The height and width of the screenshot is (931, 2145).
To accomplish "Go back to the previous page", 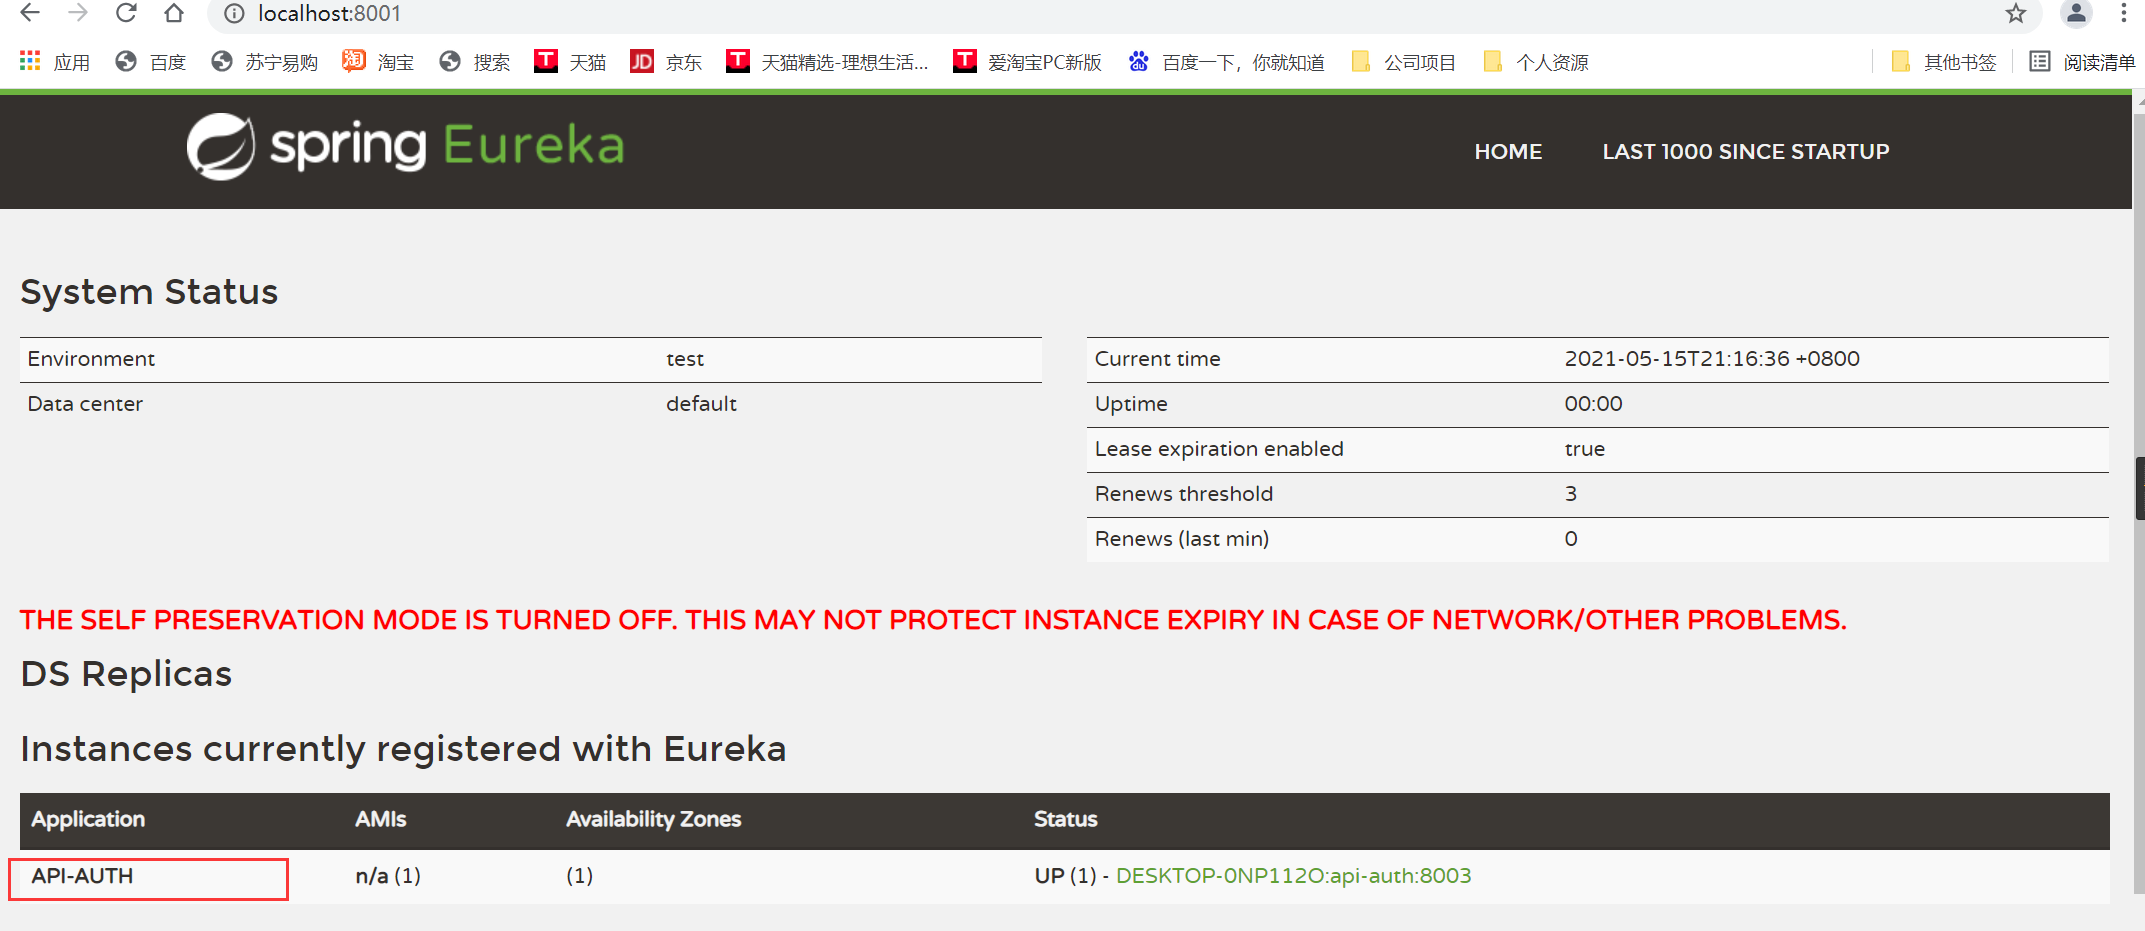I will coord(28,14).
